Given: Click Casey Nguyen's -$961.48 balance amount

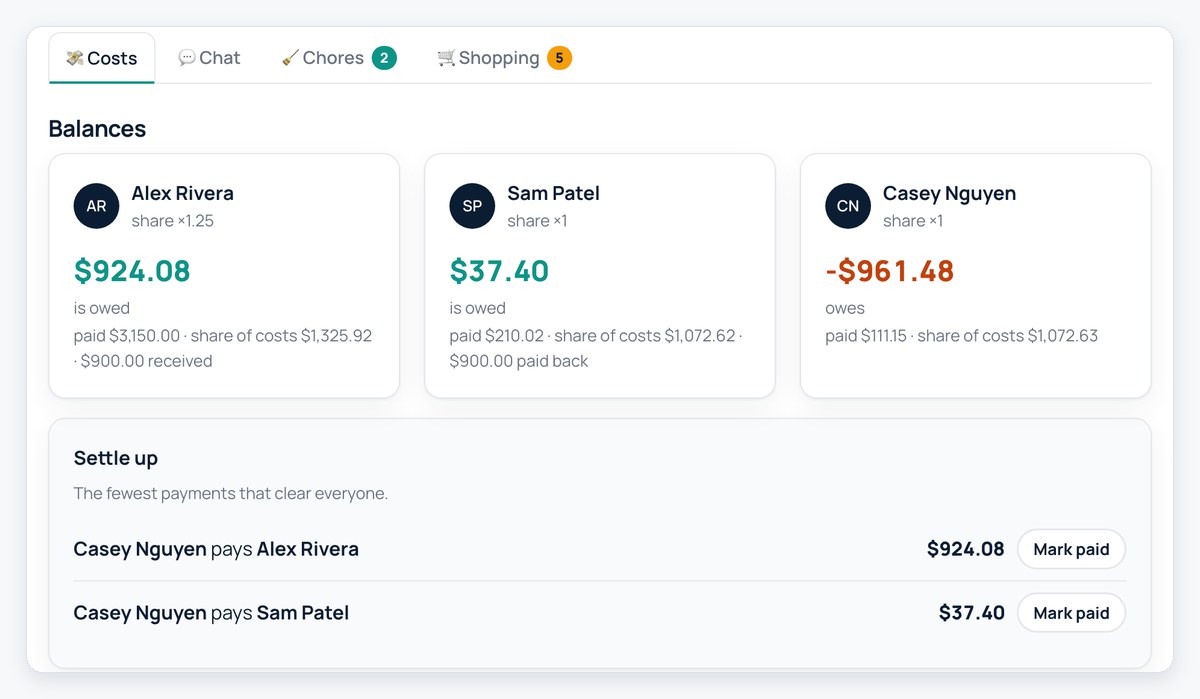Looking at the screenshot, I should [890, 271].
